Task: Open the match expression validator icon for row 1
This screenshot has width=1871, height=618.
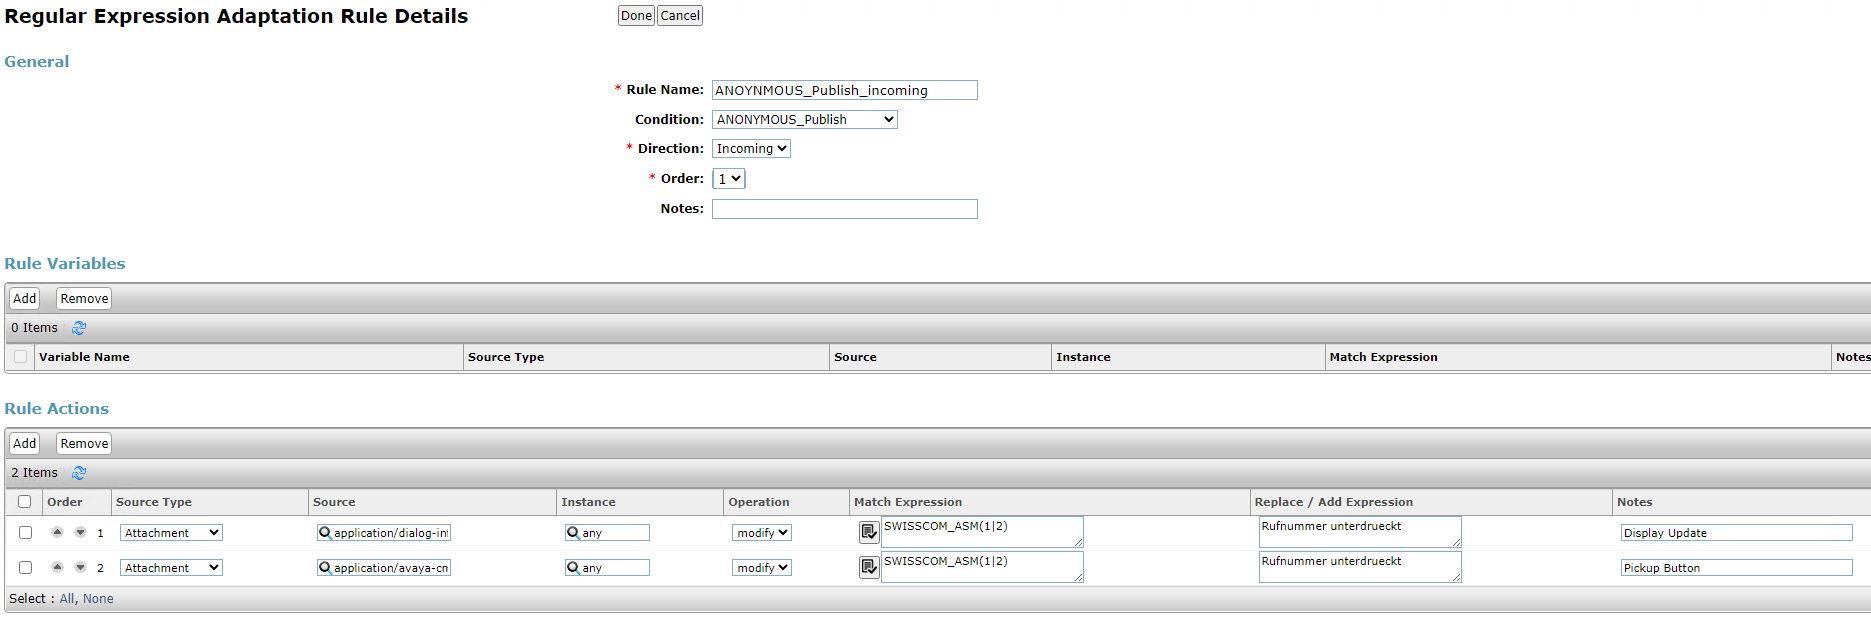Action: pos(869,532)
